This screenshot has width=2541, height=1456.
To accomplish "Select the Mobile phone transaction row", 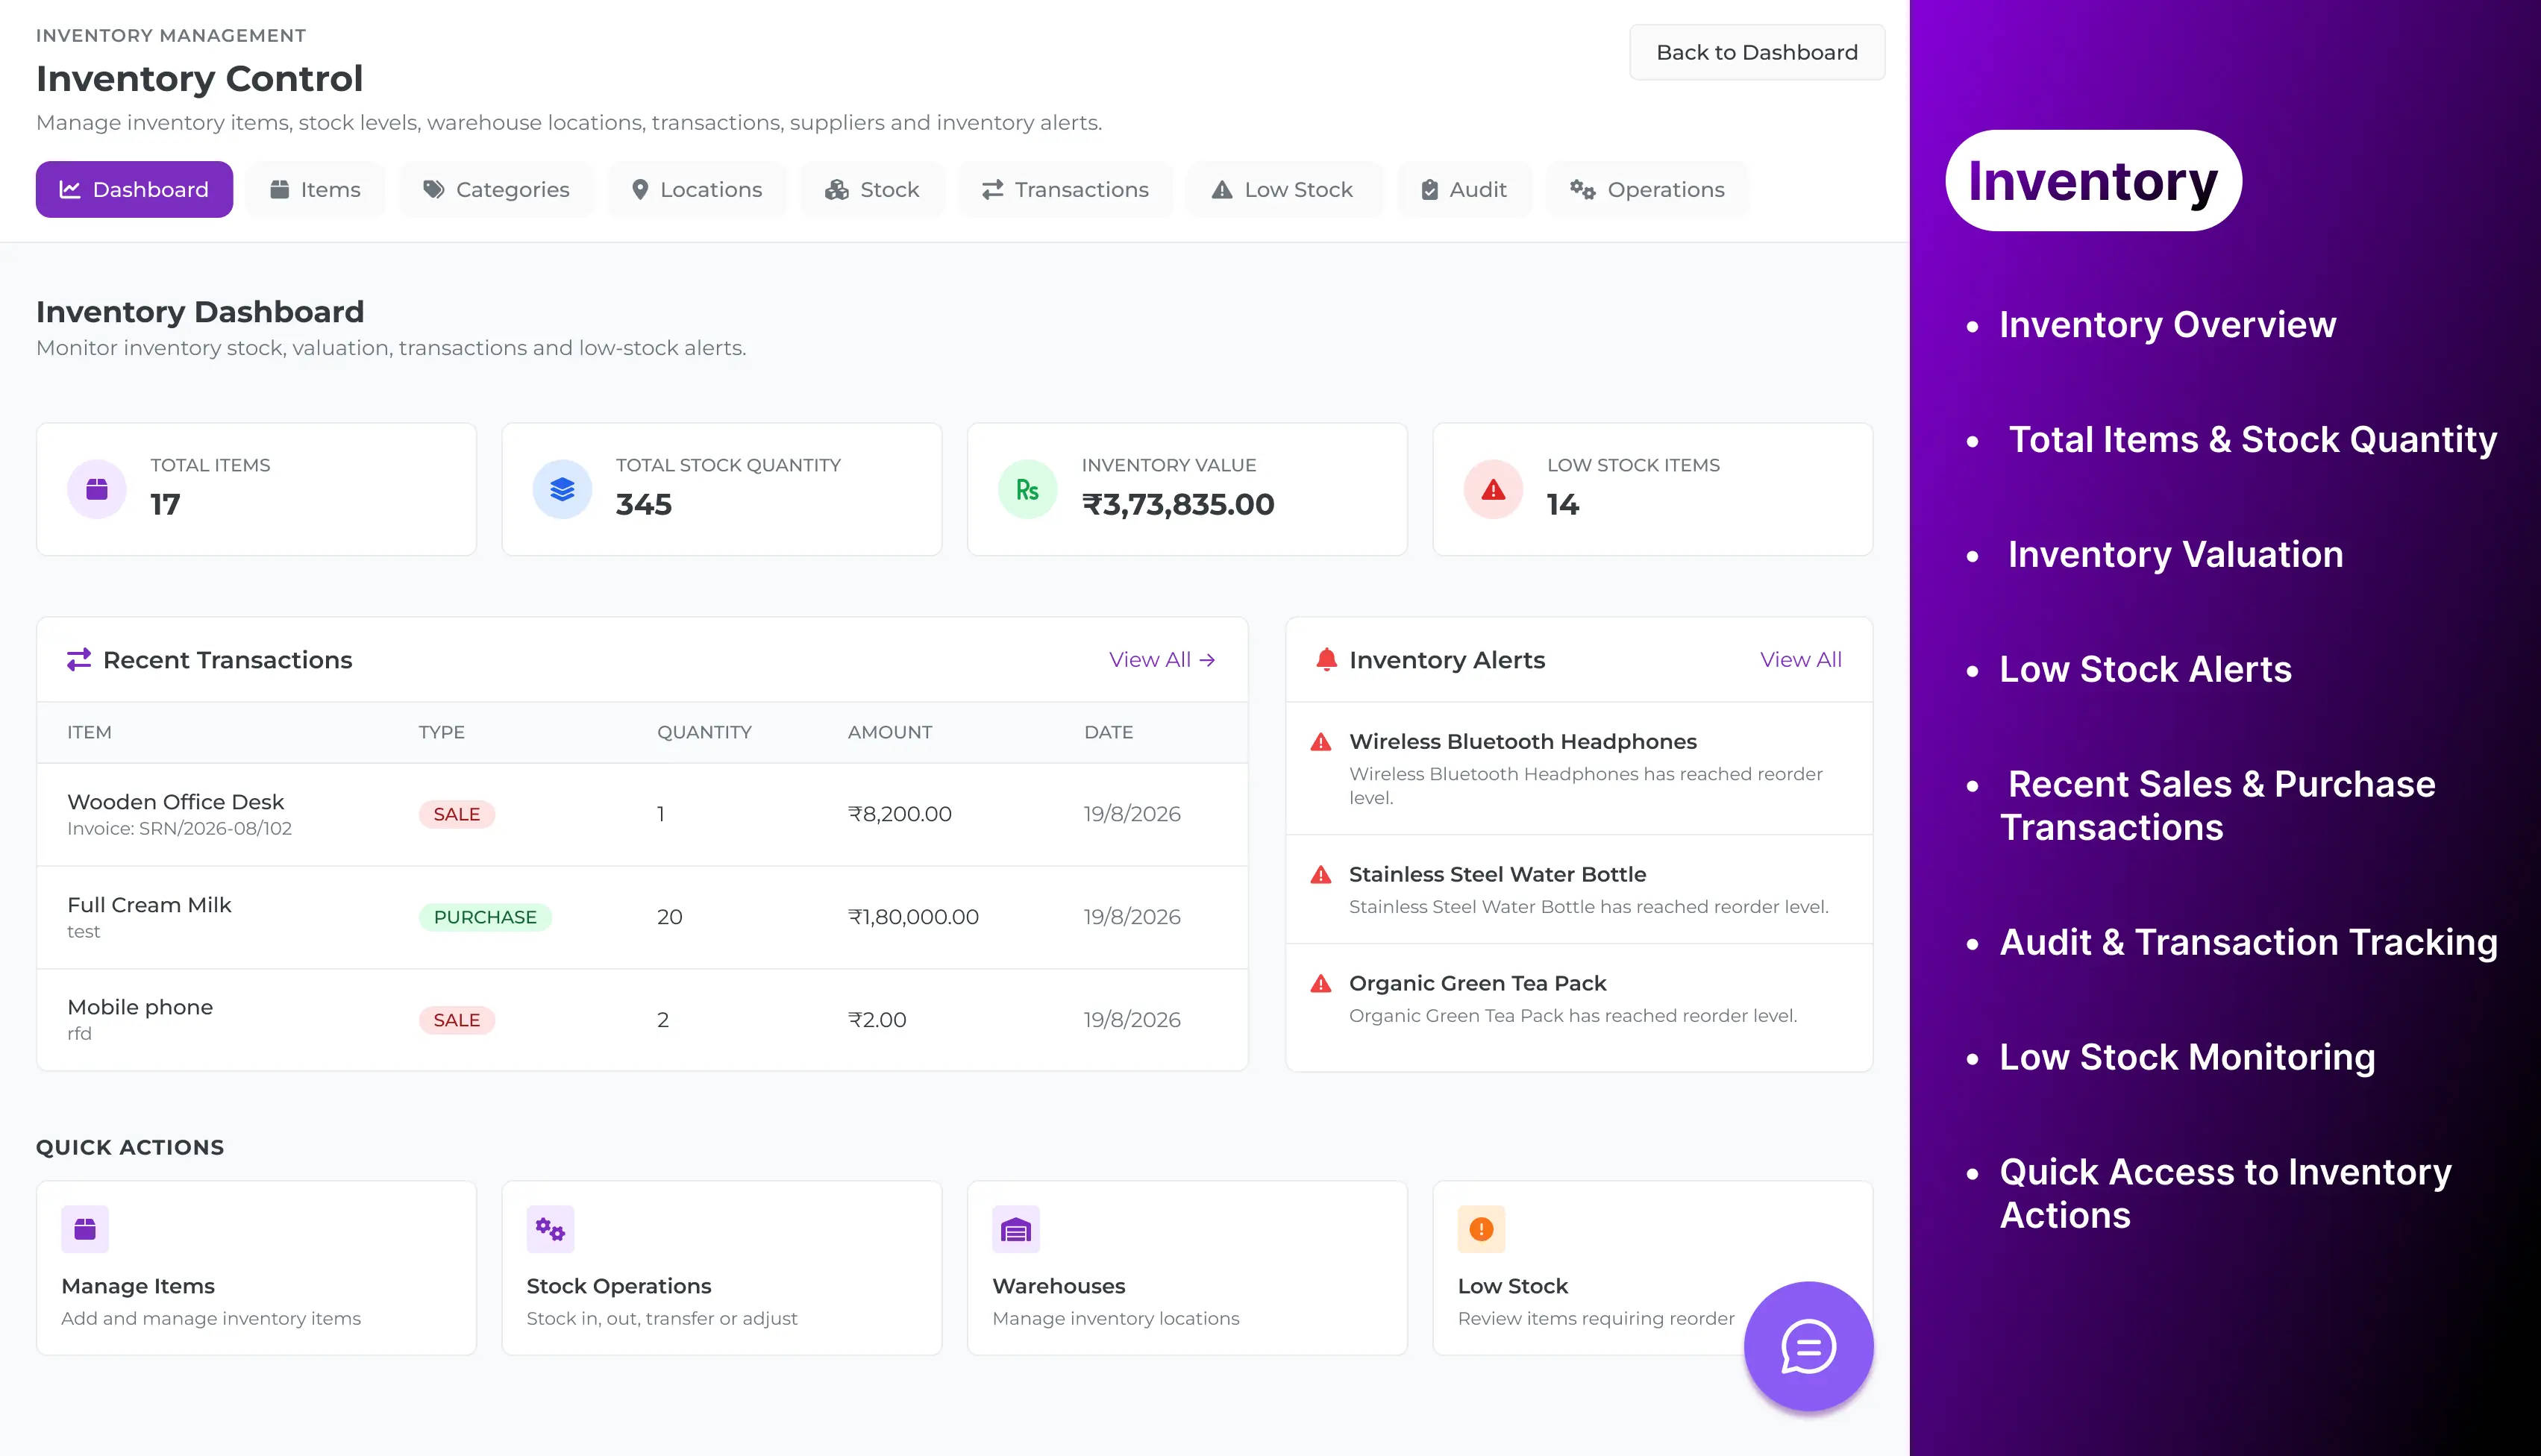I will point(642,1020).
